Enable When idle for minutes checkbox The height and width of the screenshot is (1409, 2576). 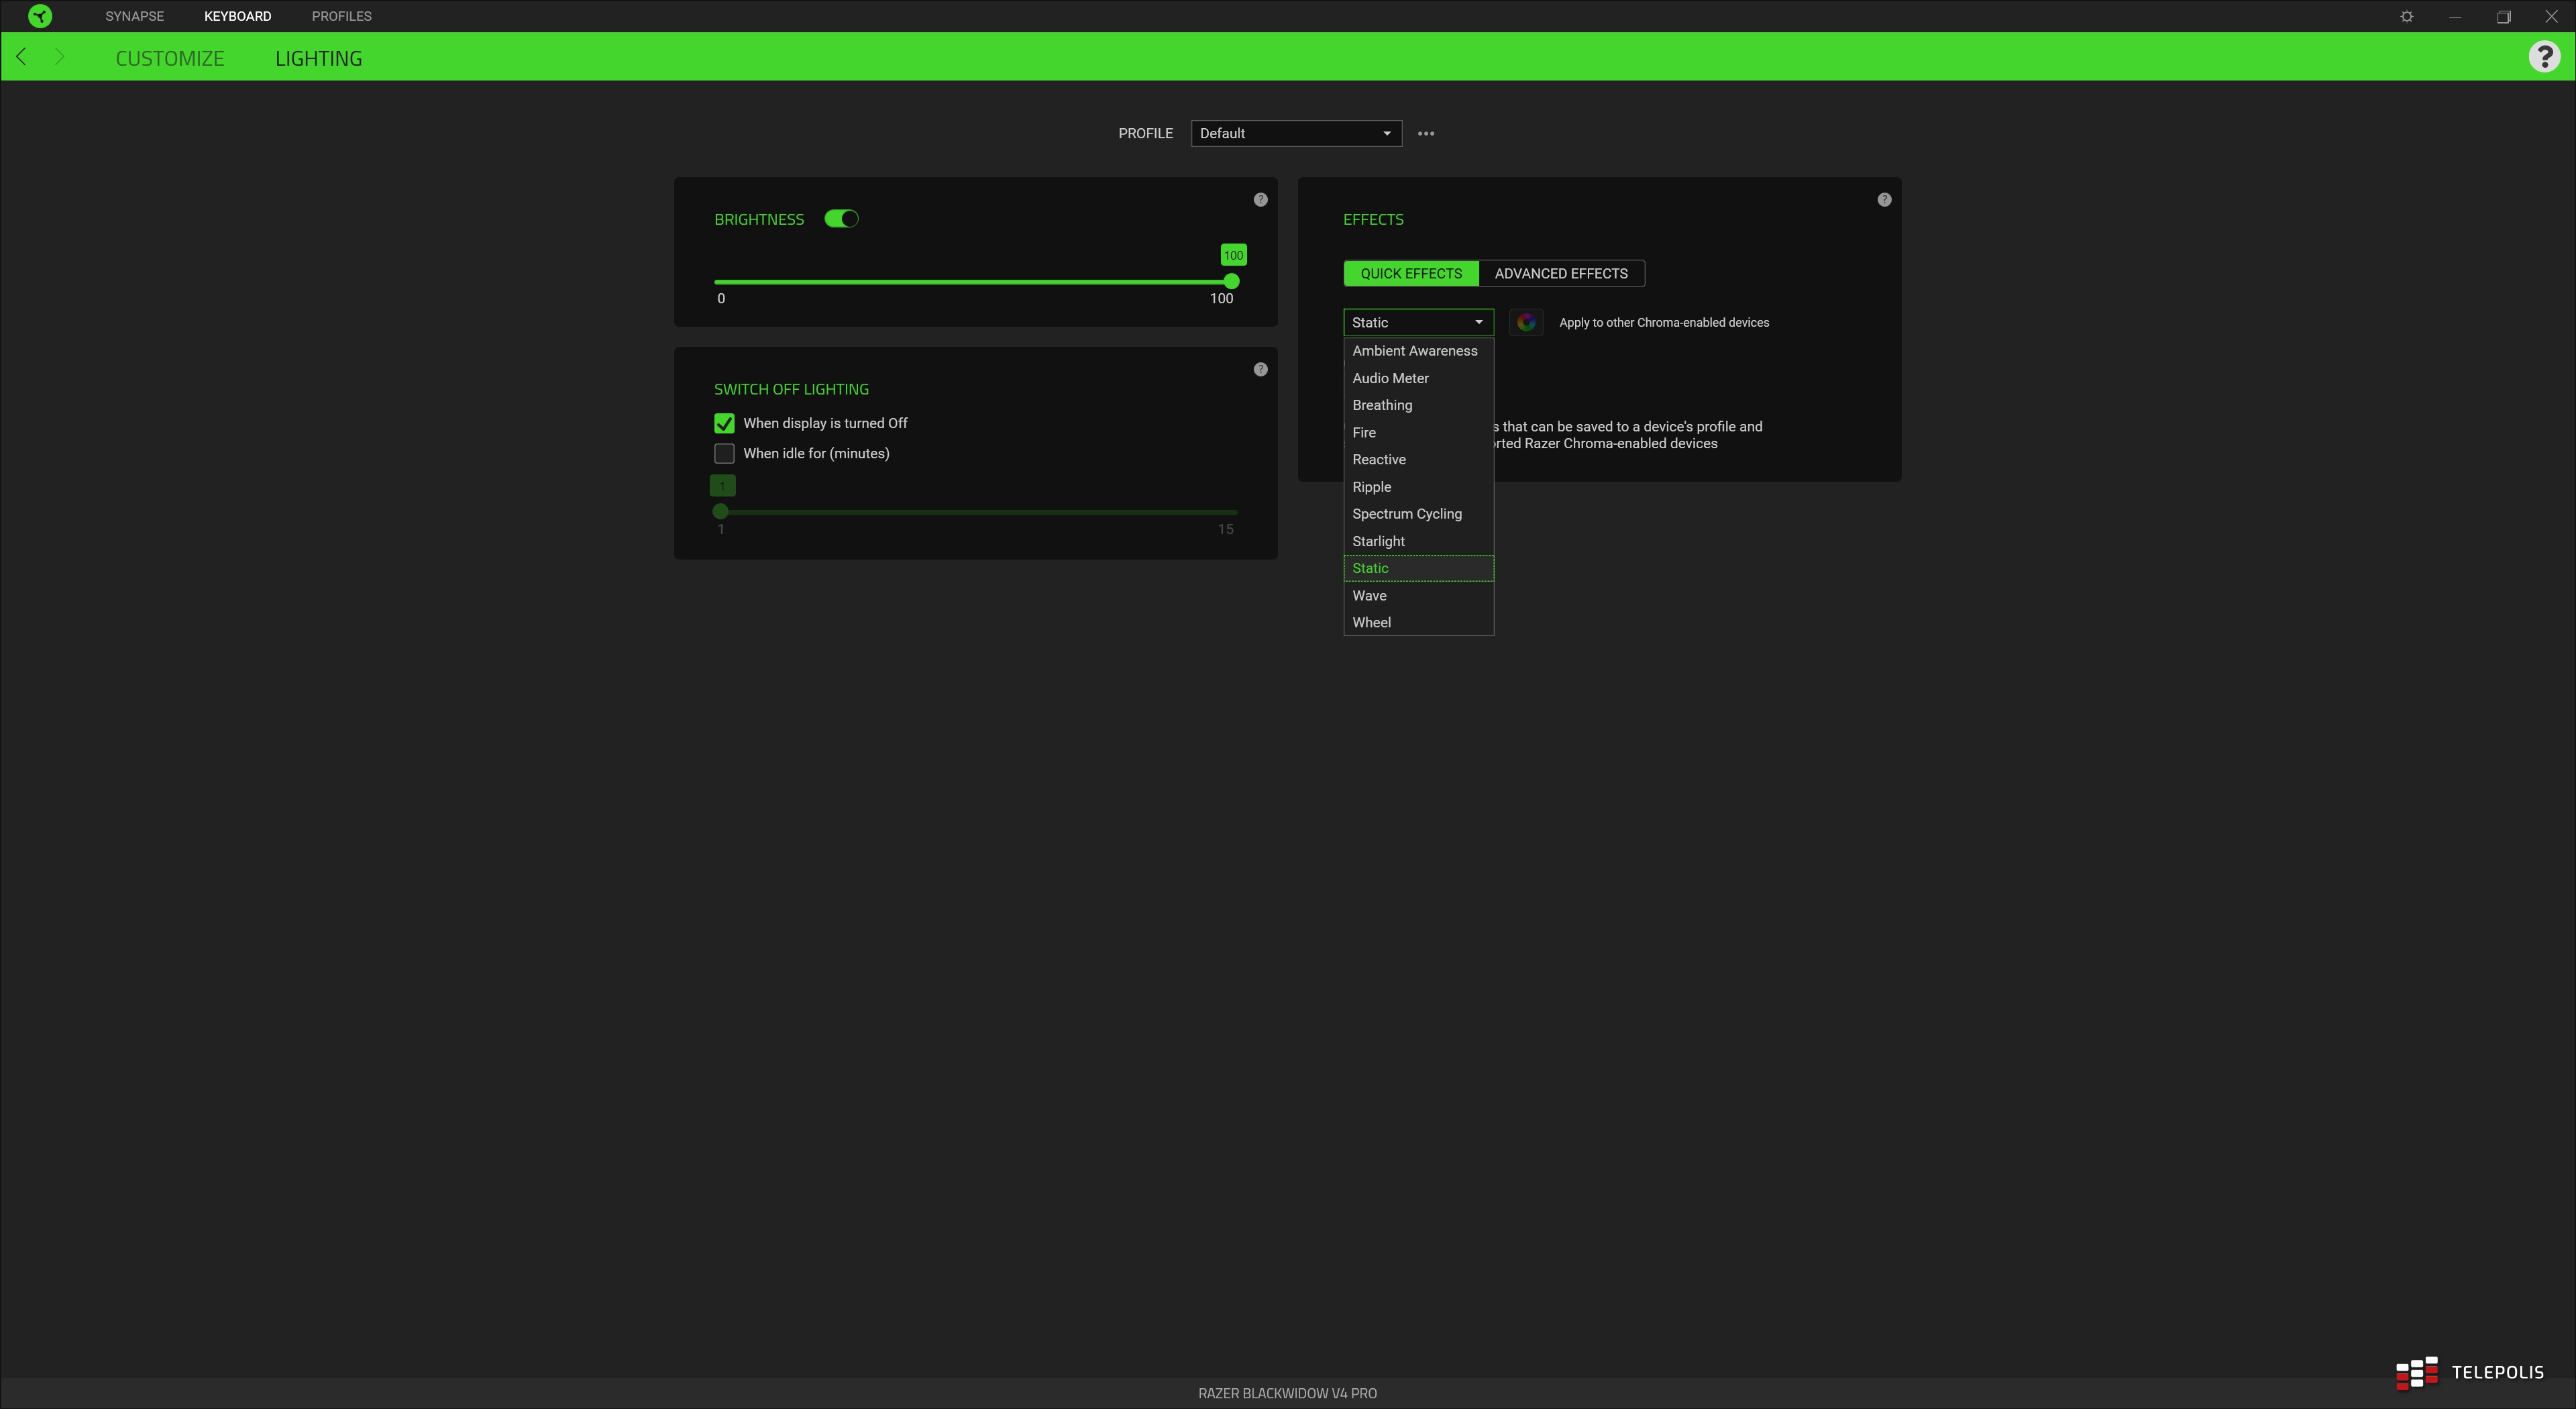[x=724, y=454]
